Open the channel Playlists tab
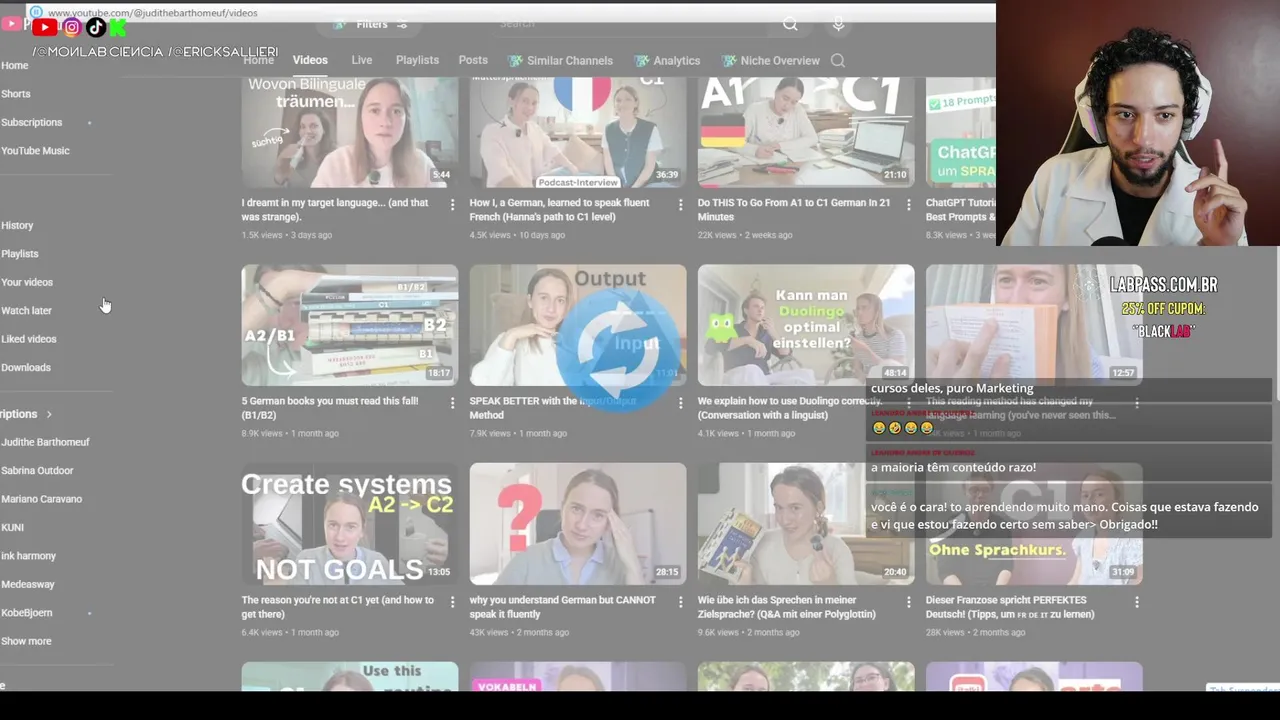The width and height of the screenshot is (1280, 720). [x=417, y=60]
